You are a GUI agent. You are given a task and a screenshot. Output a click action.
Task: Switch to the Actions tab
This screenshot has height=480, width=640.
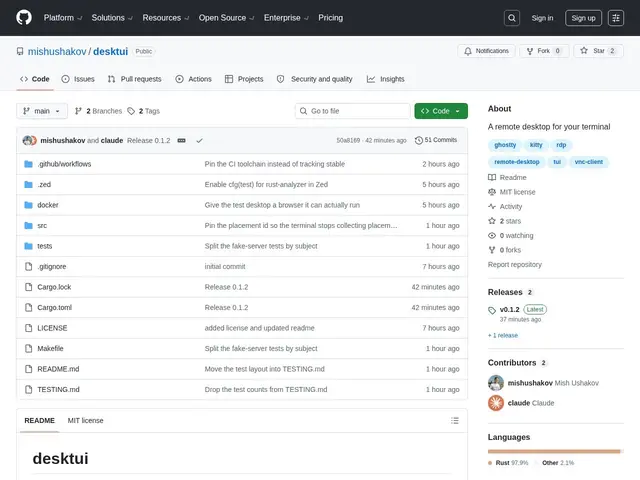(x=193, y=79)
